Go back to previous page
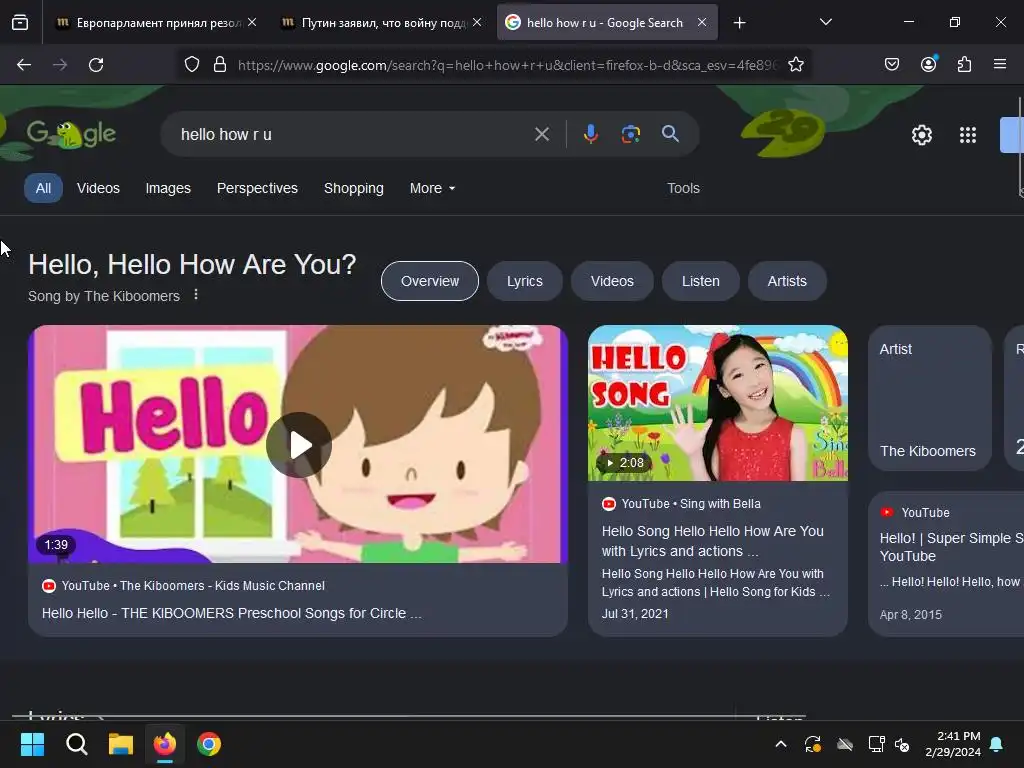Viewport: 1024px width, 768px height. coord(24,65)
